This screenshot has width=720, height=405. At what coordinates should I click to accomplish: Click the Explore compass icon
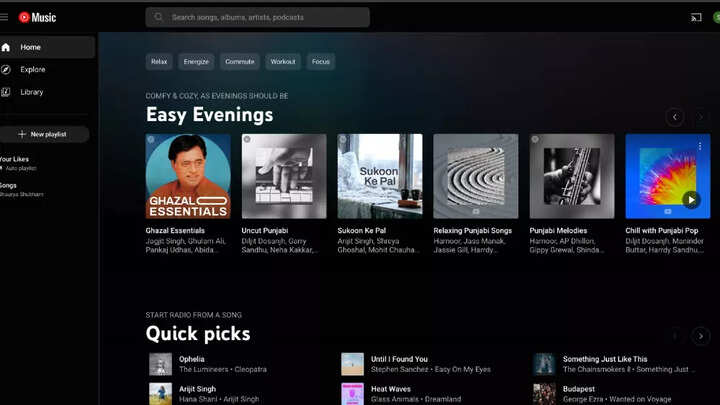(6, 70)
